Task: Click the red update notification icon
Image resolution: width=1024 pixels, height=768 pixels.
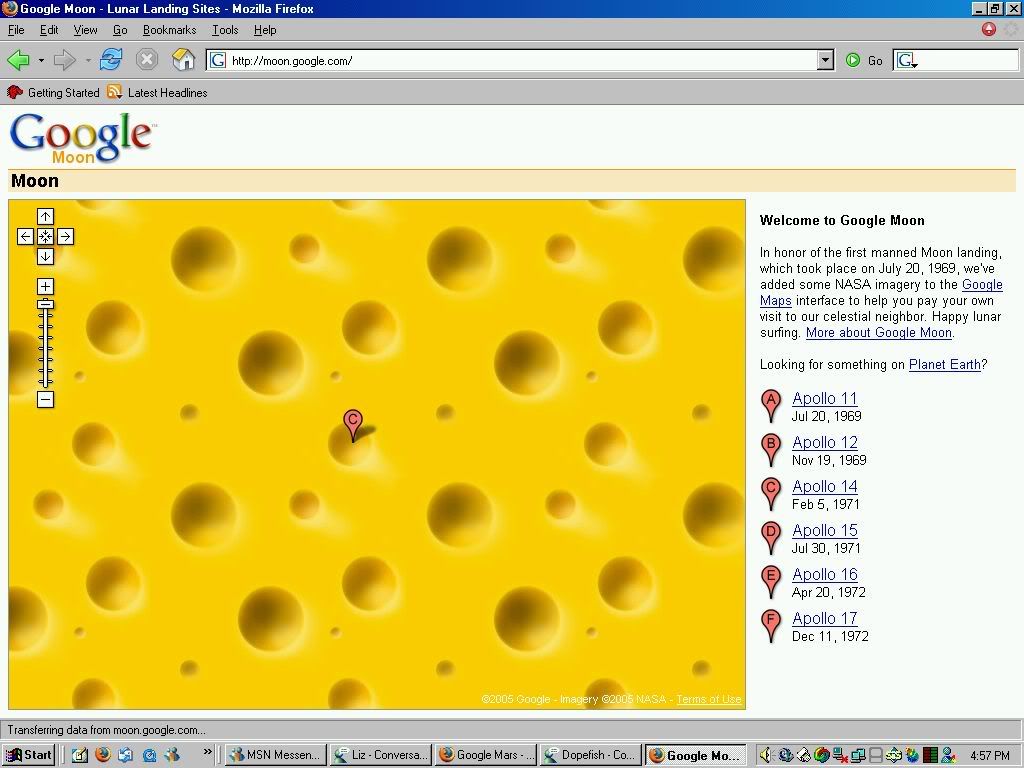Action: [988, 29]
